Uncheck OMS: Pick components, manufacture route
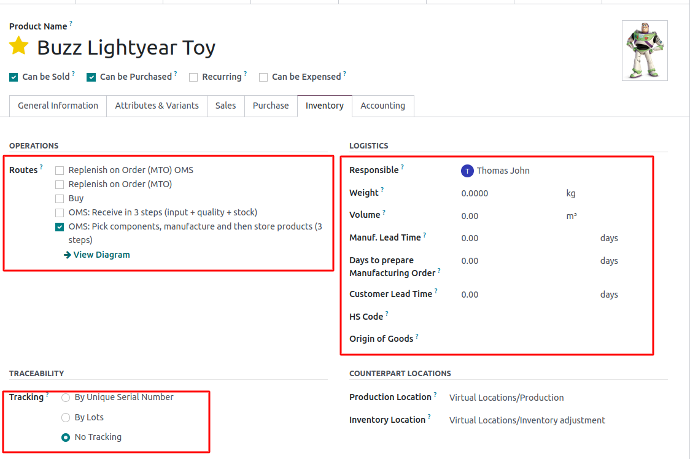690x459 pixels. tap(59, 227)
